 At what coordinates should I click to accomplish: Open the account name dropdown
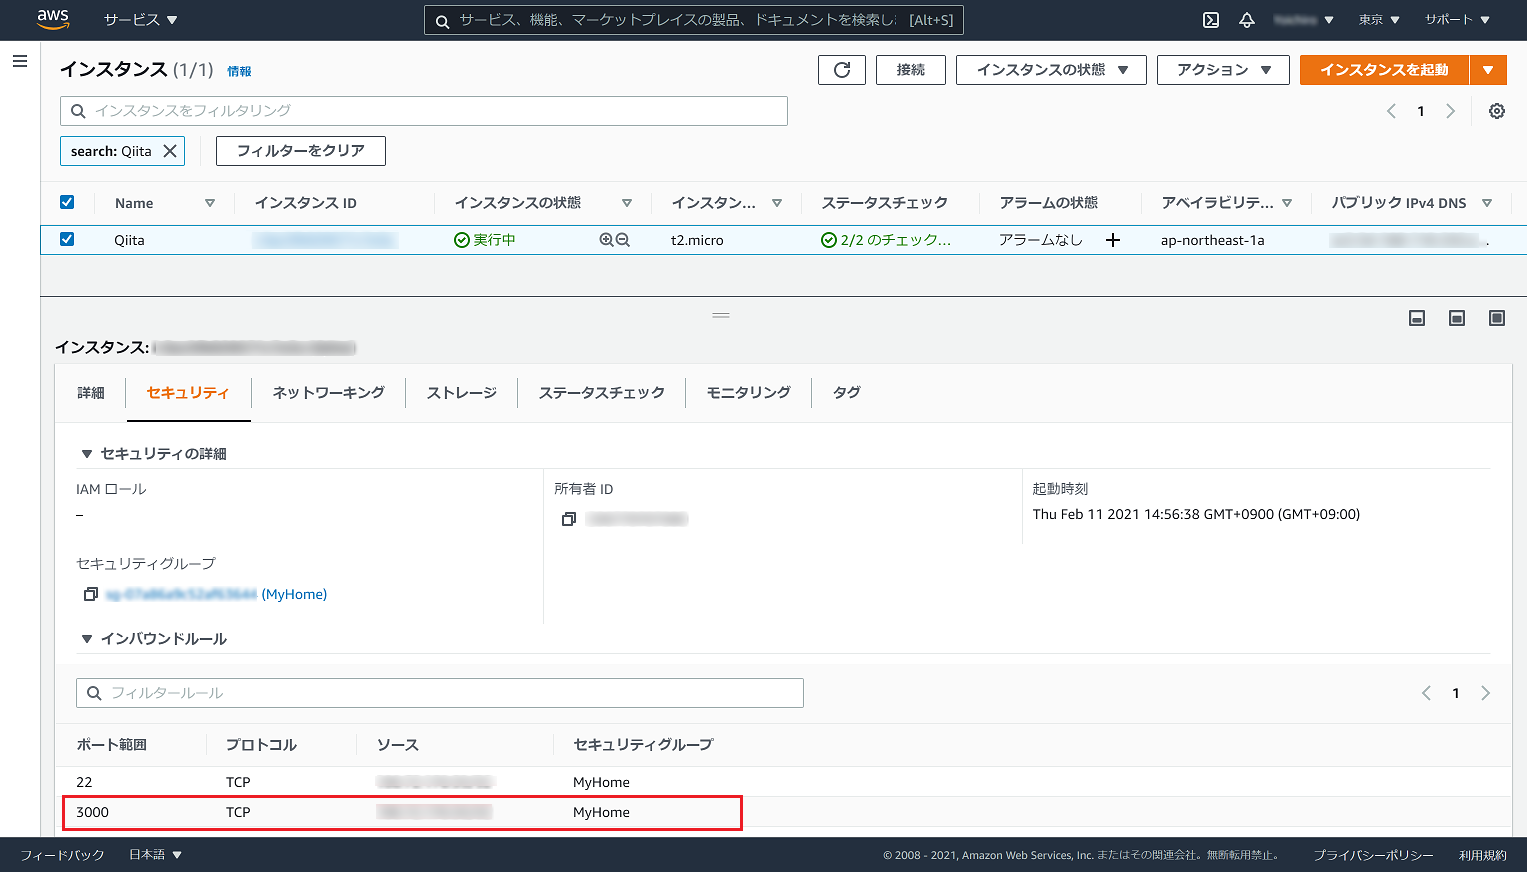[1304, 20]
